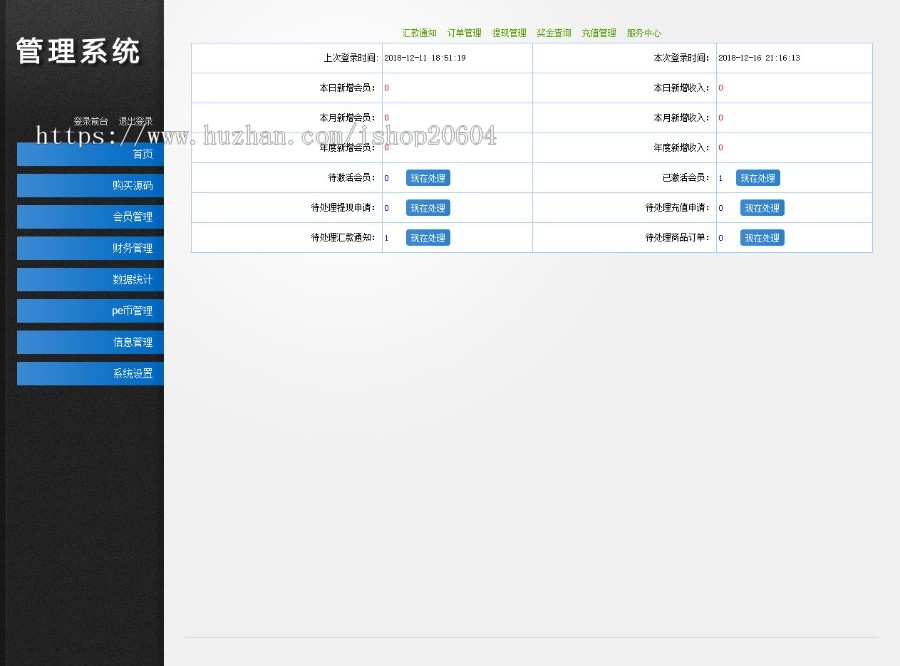Click 现在处理 button for 待处理提现申请

tap(428, 208)
